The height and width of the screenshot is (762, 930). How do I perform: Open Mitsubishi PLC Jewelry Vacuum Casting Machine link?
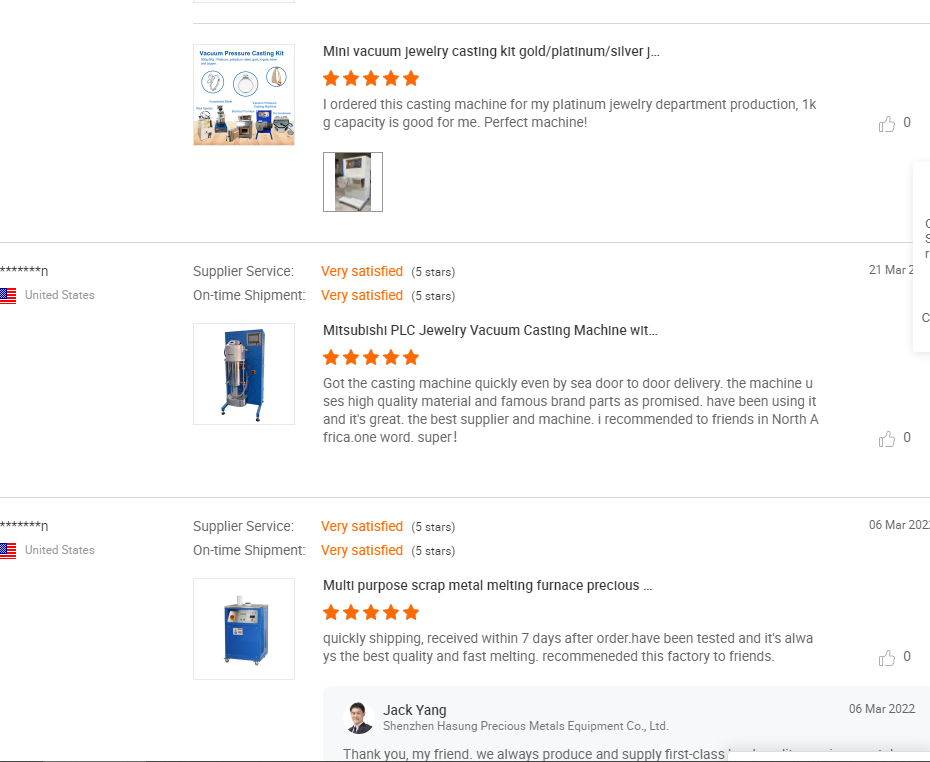490,330
